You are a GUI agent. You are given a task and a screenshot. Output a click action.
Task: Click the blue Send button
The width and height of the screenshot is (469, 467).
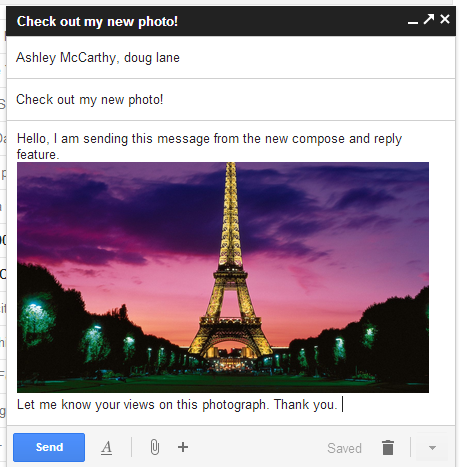(x=49, y=447)
